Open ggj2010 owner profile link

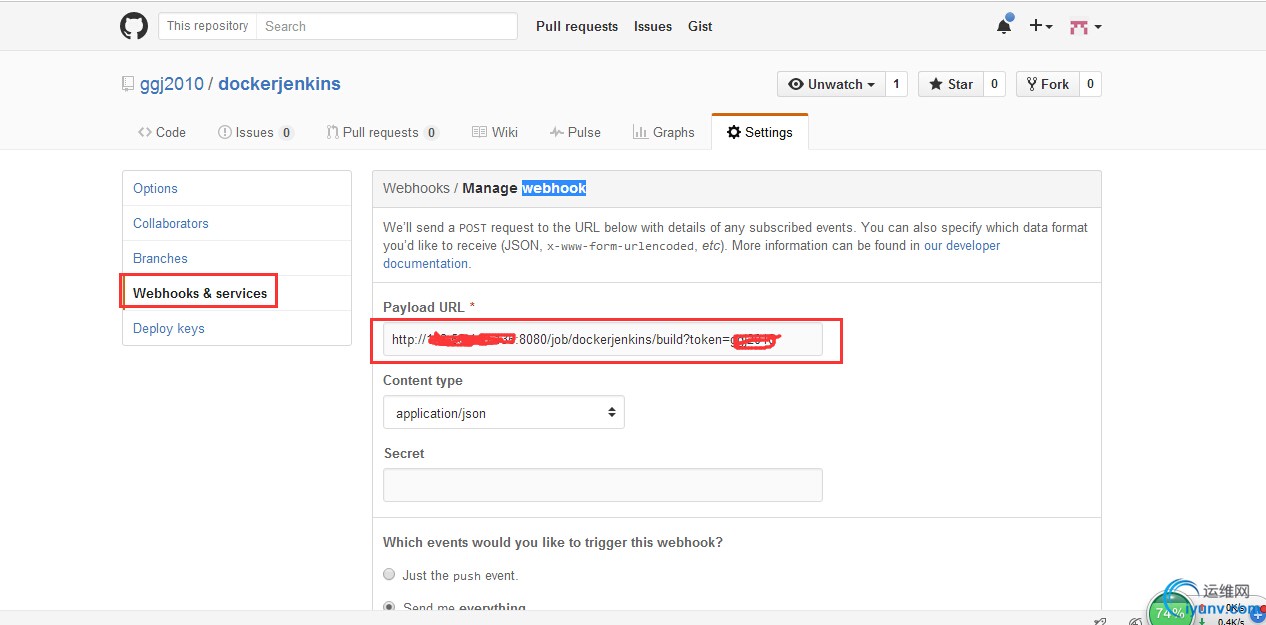tap(171, 84)
